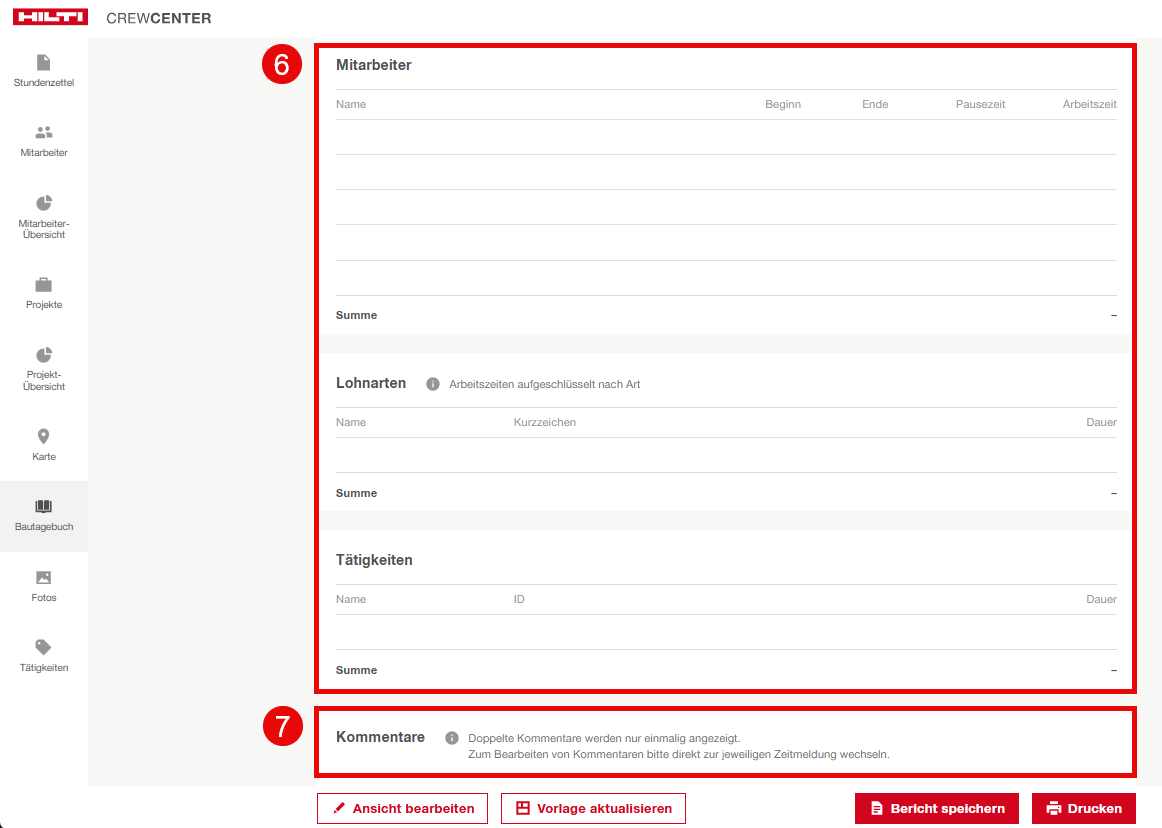Open Tätigkeiten tag icon in sidebar
This screenshot has height=828, width=1162.
point(43,648)
